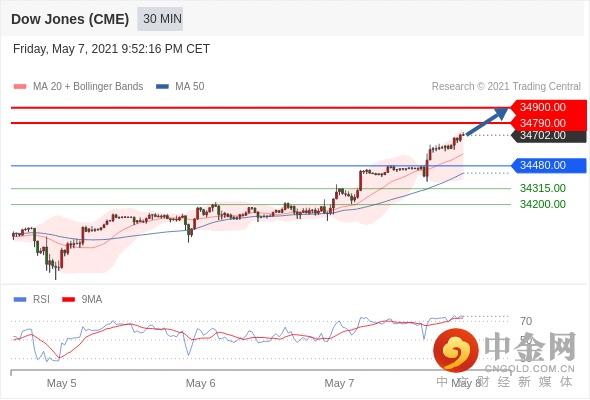Select the 34315.00 support level label
The width and height of the screenshot is (590, 400).
coord(543,188)
